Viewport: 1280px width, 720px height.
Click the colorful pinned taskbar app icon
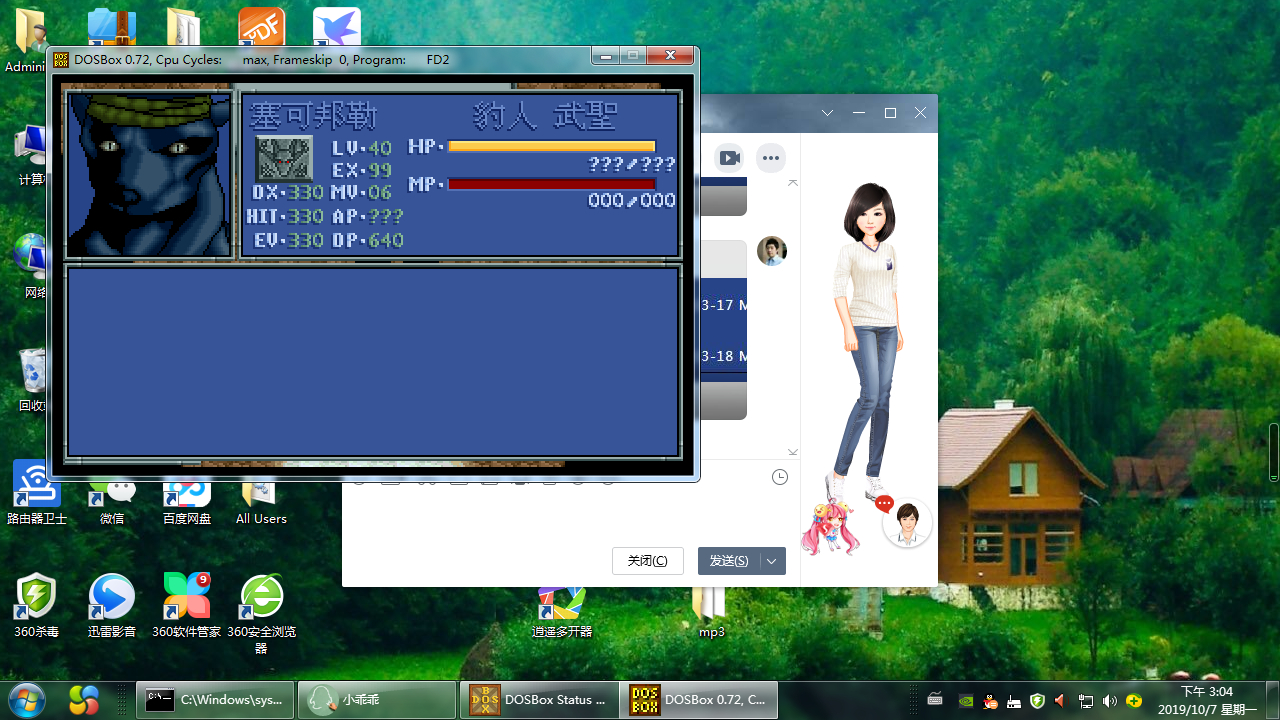(84, 700)
